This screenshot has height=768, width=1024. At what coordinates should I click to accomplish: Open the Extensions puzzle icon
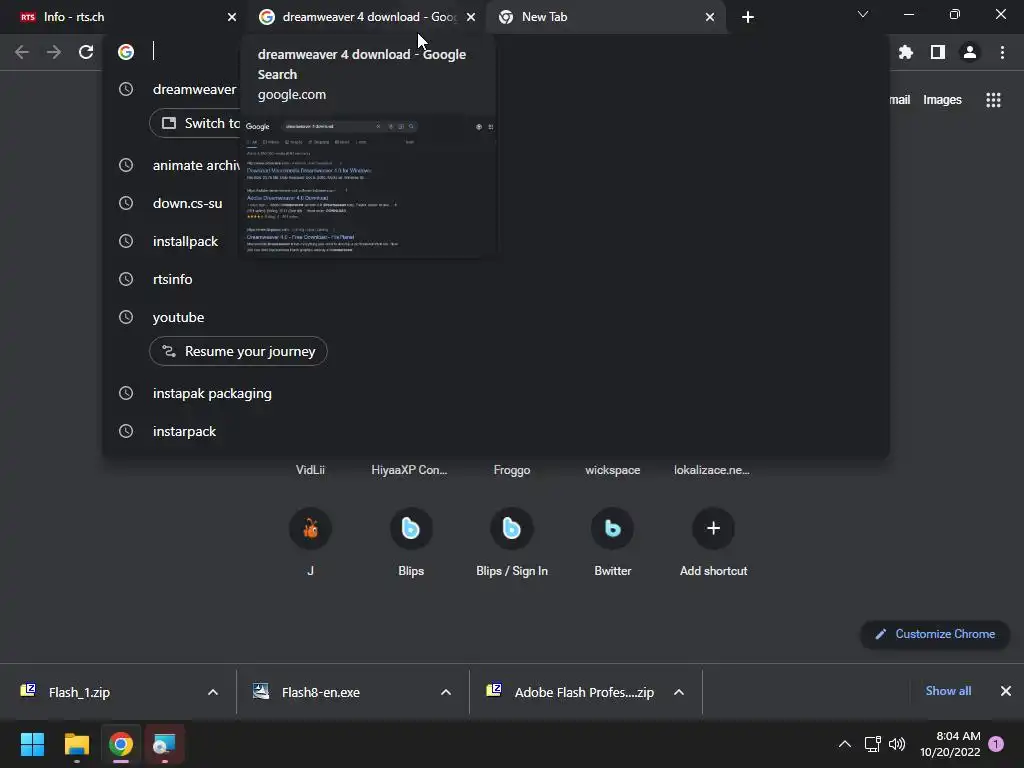[905, 52]
